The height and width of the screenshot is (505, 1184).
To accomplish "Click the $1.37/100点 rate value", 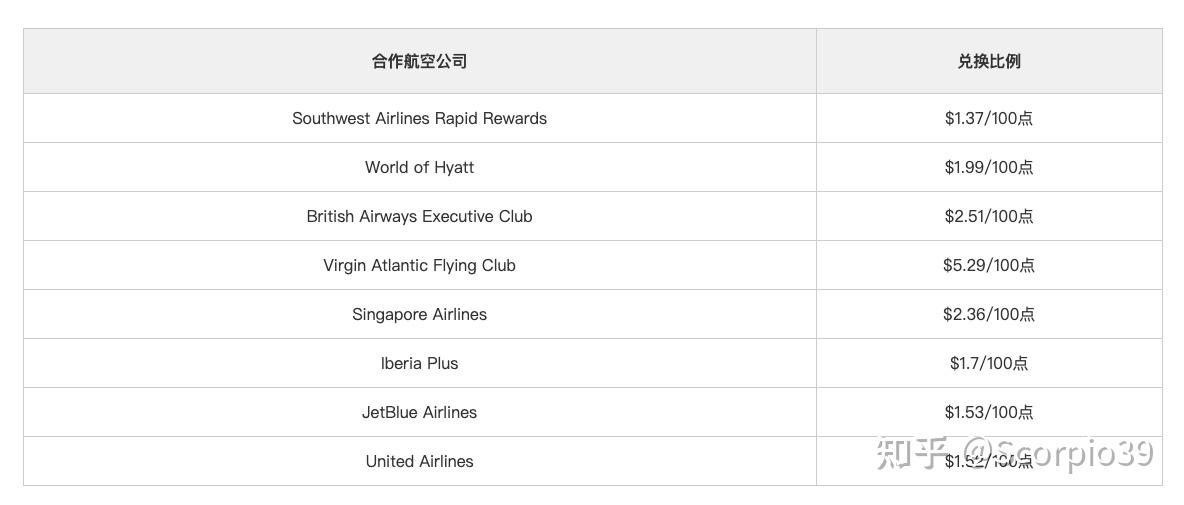I will pyautogui.click(x=988, y=118).
